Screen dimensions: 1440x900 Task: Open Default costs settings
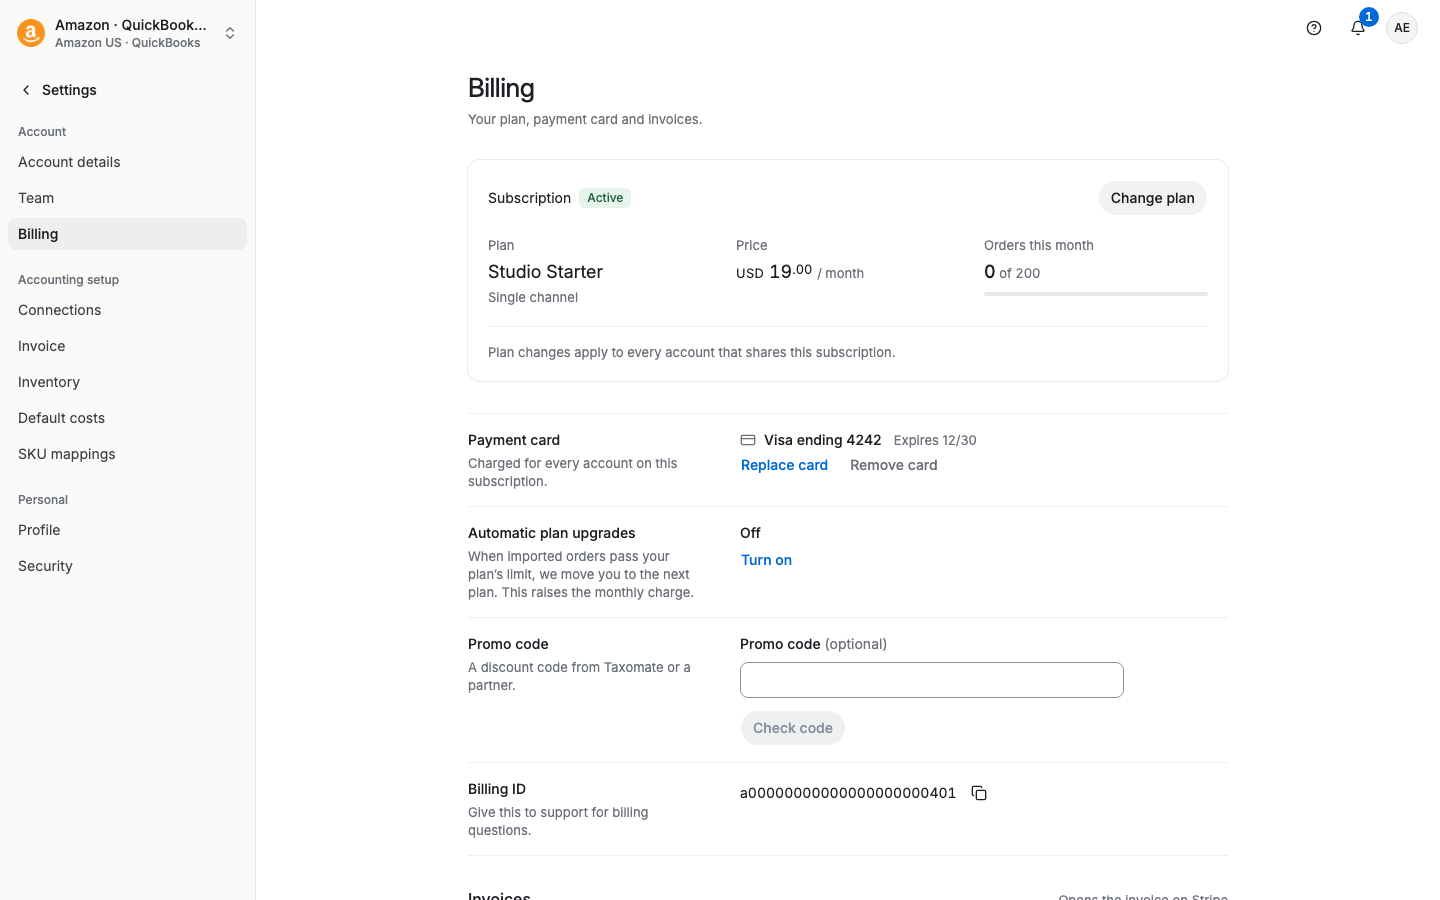pyautogui.click(x=127, y=418)
